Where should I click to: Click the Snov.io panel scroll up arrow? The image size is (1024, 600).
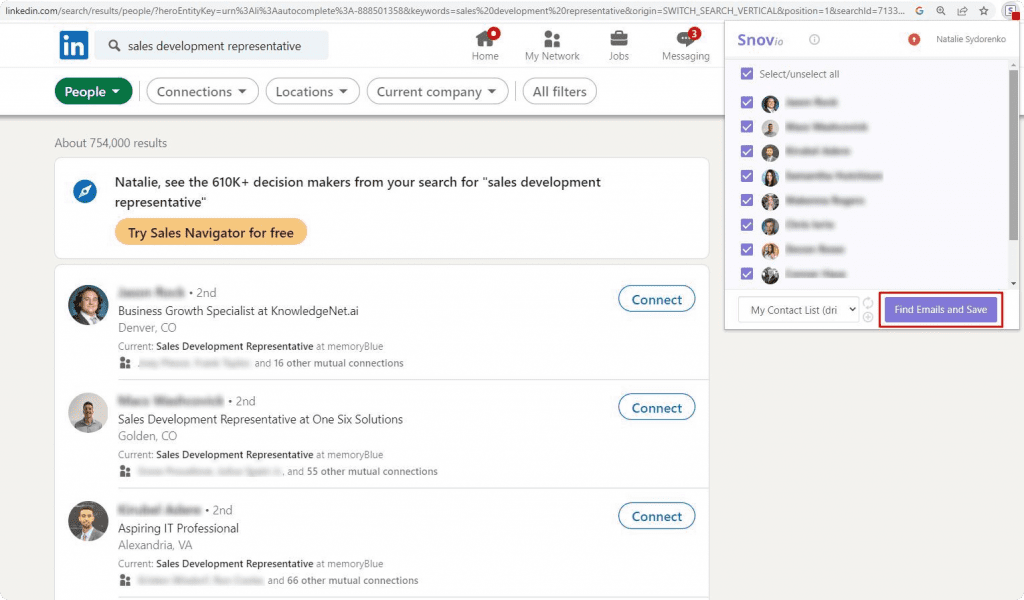[1014, 65]
